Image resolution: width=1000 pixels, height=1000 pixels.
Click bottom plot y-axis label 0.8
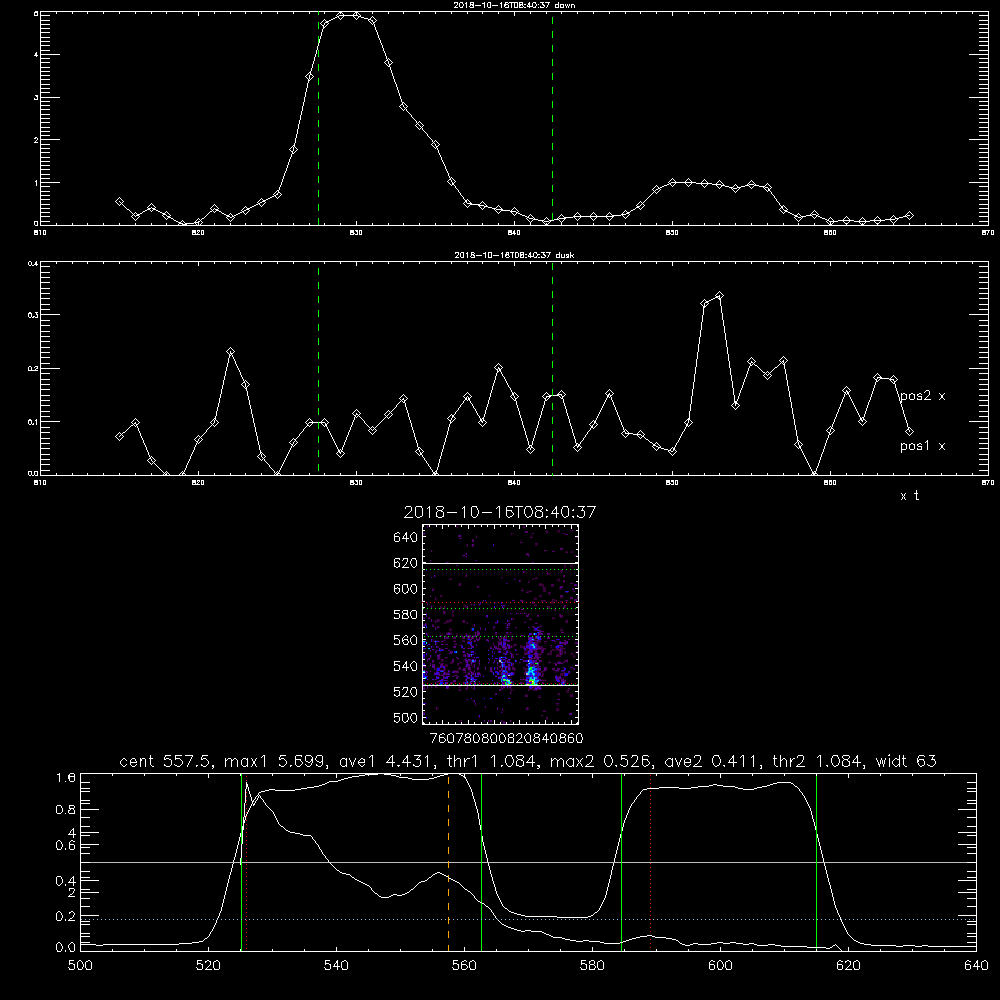[66, 810]
